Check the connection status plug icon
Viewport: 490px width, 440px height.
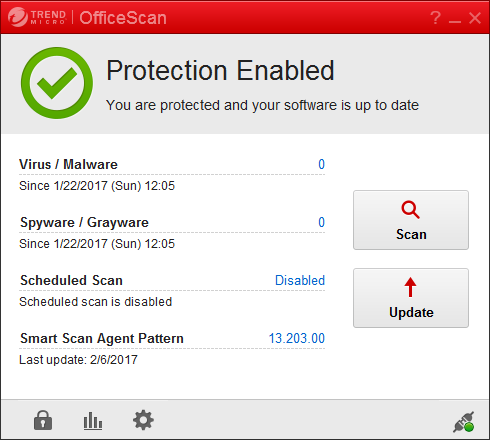[x=464, y=422]
